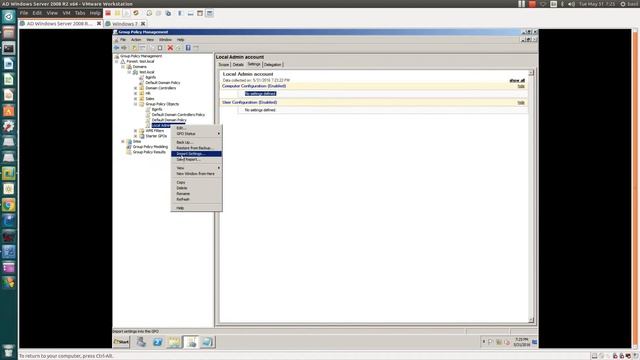Select Group Policy Results in tree
The width and height of the screenshot is (640, 360).
[x=149, y=152]
